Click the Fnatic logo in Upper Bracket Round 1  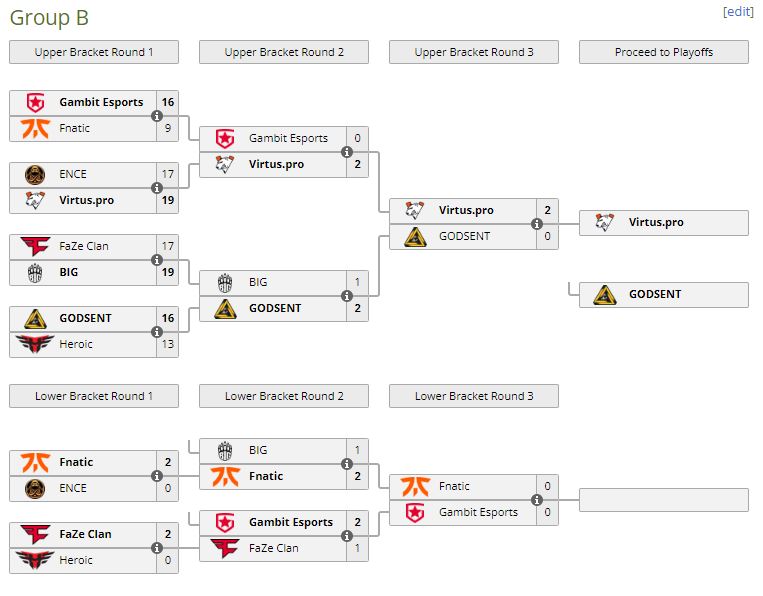tap(35, 128)
